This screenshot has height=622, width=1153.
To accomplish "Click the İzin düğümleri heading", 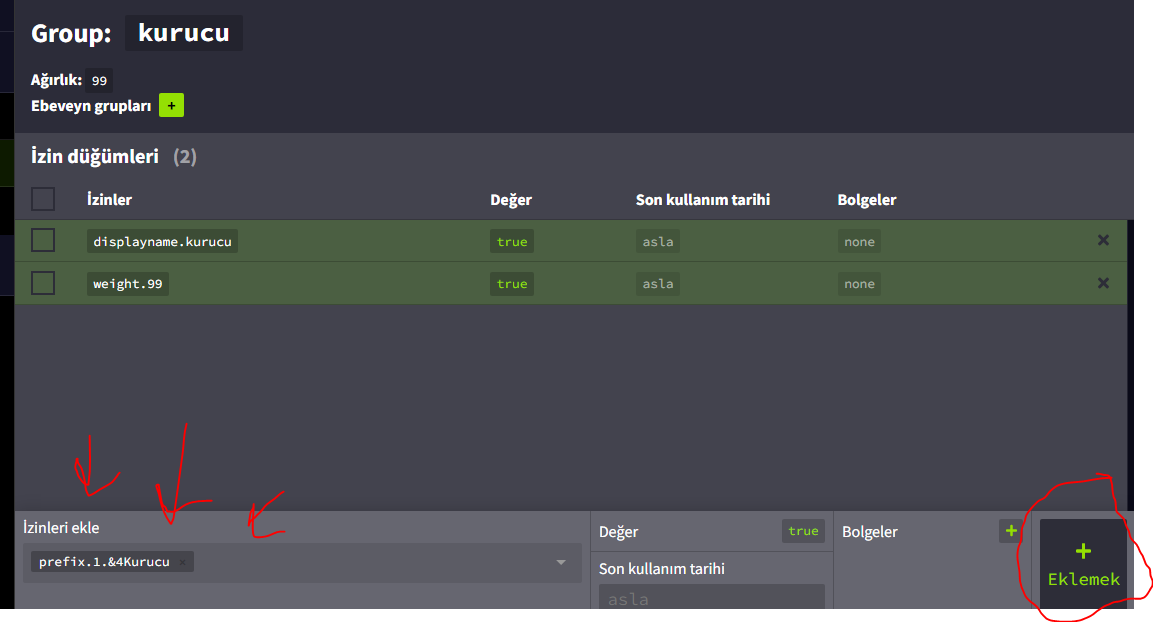I will [95, 156].
